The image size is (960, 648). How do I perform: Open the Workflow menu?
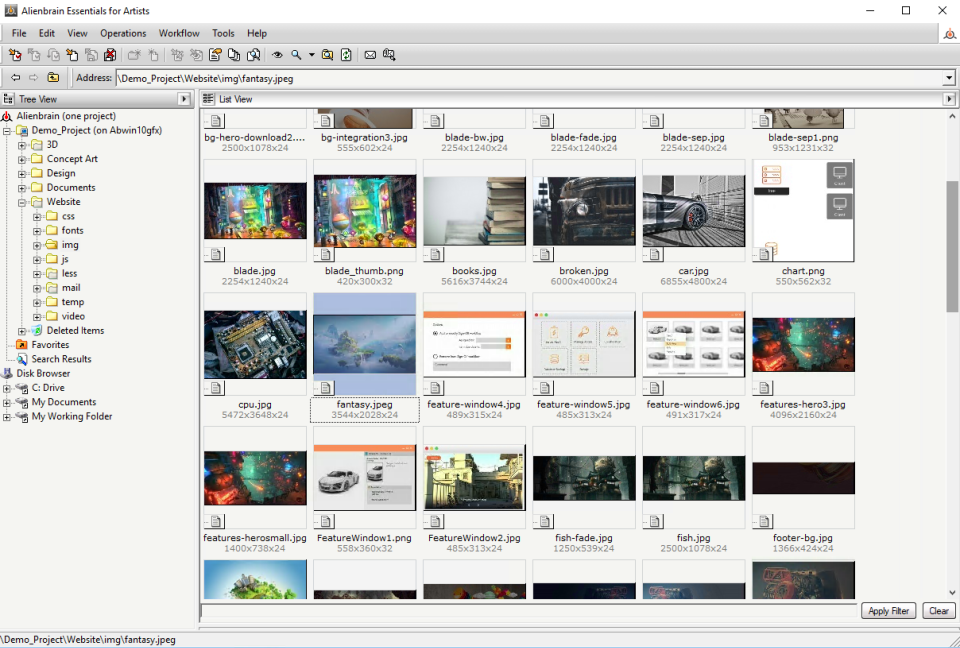pos(179,33)
